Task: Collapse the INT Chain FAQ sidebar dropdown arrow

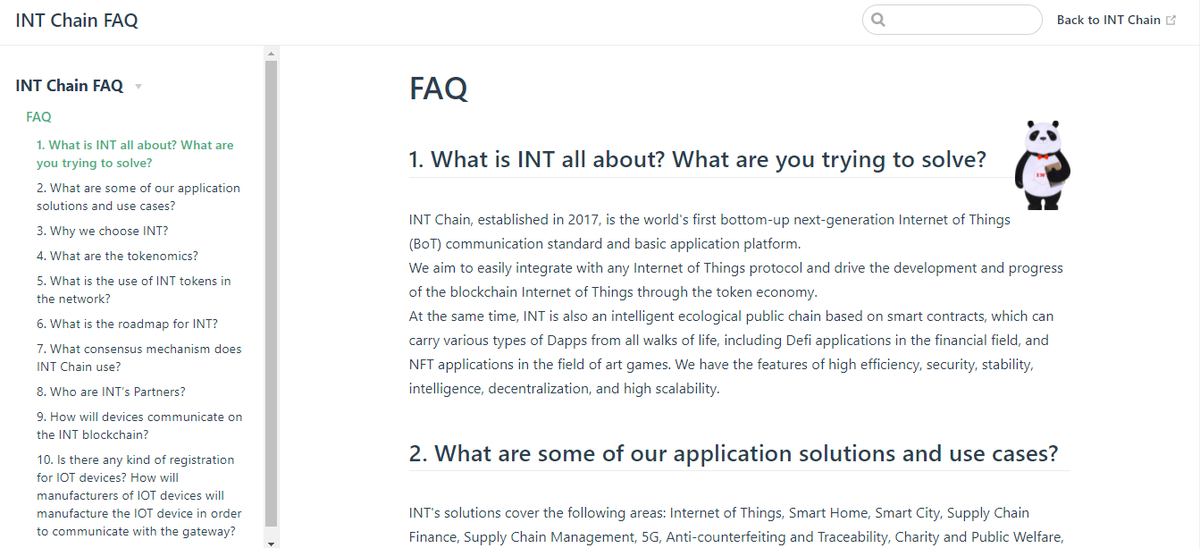Action: [138, 87]
